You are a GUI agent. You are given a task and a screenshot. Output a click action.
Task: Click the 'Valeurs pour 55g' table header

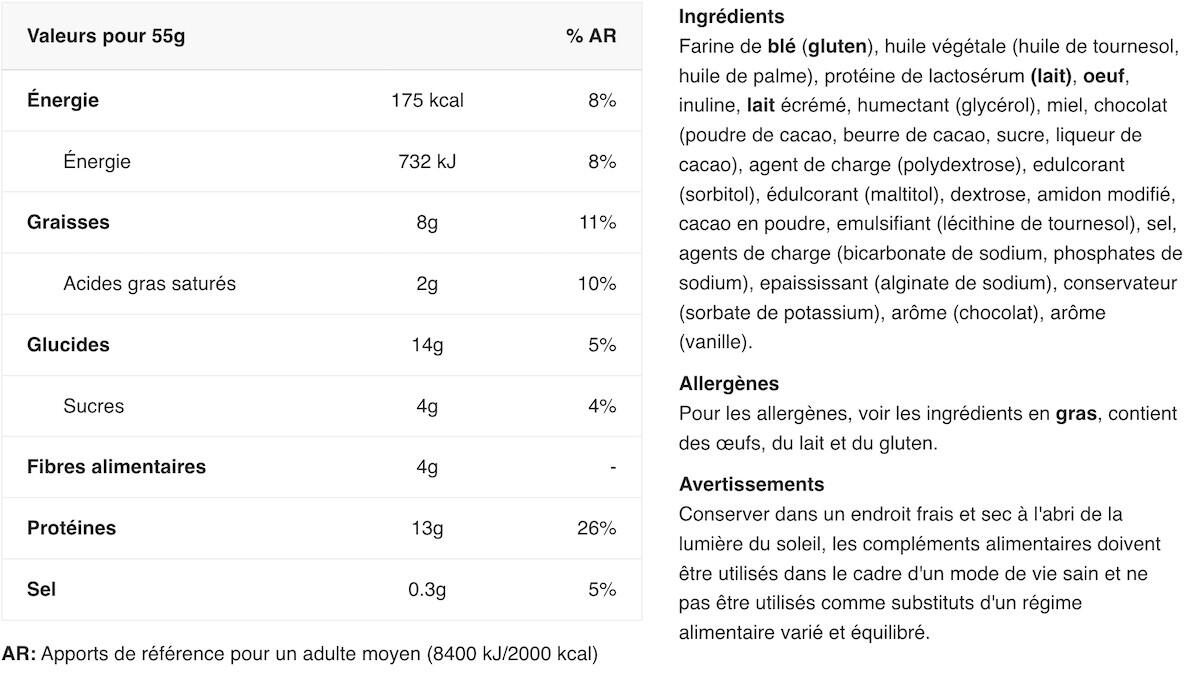(x=106, y=37)
